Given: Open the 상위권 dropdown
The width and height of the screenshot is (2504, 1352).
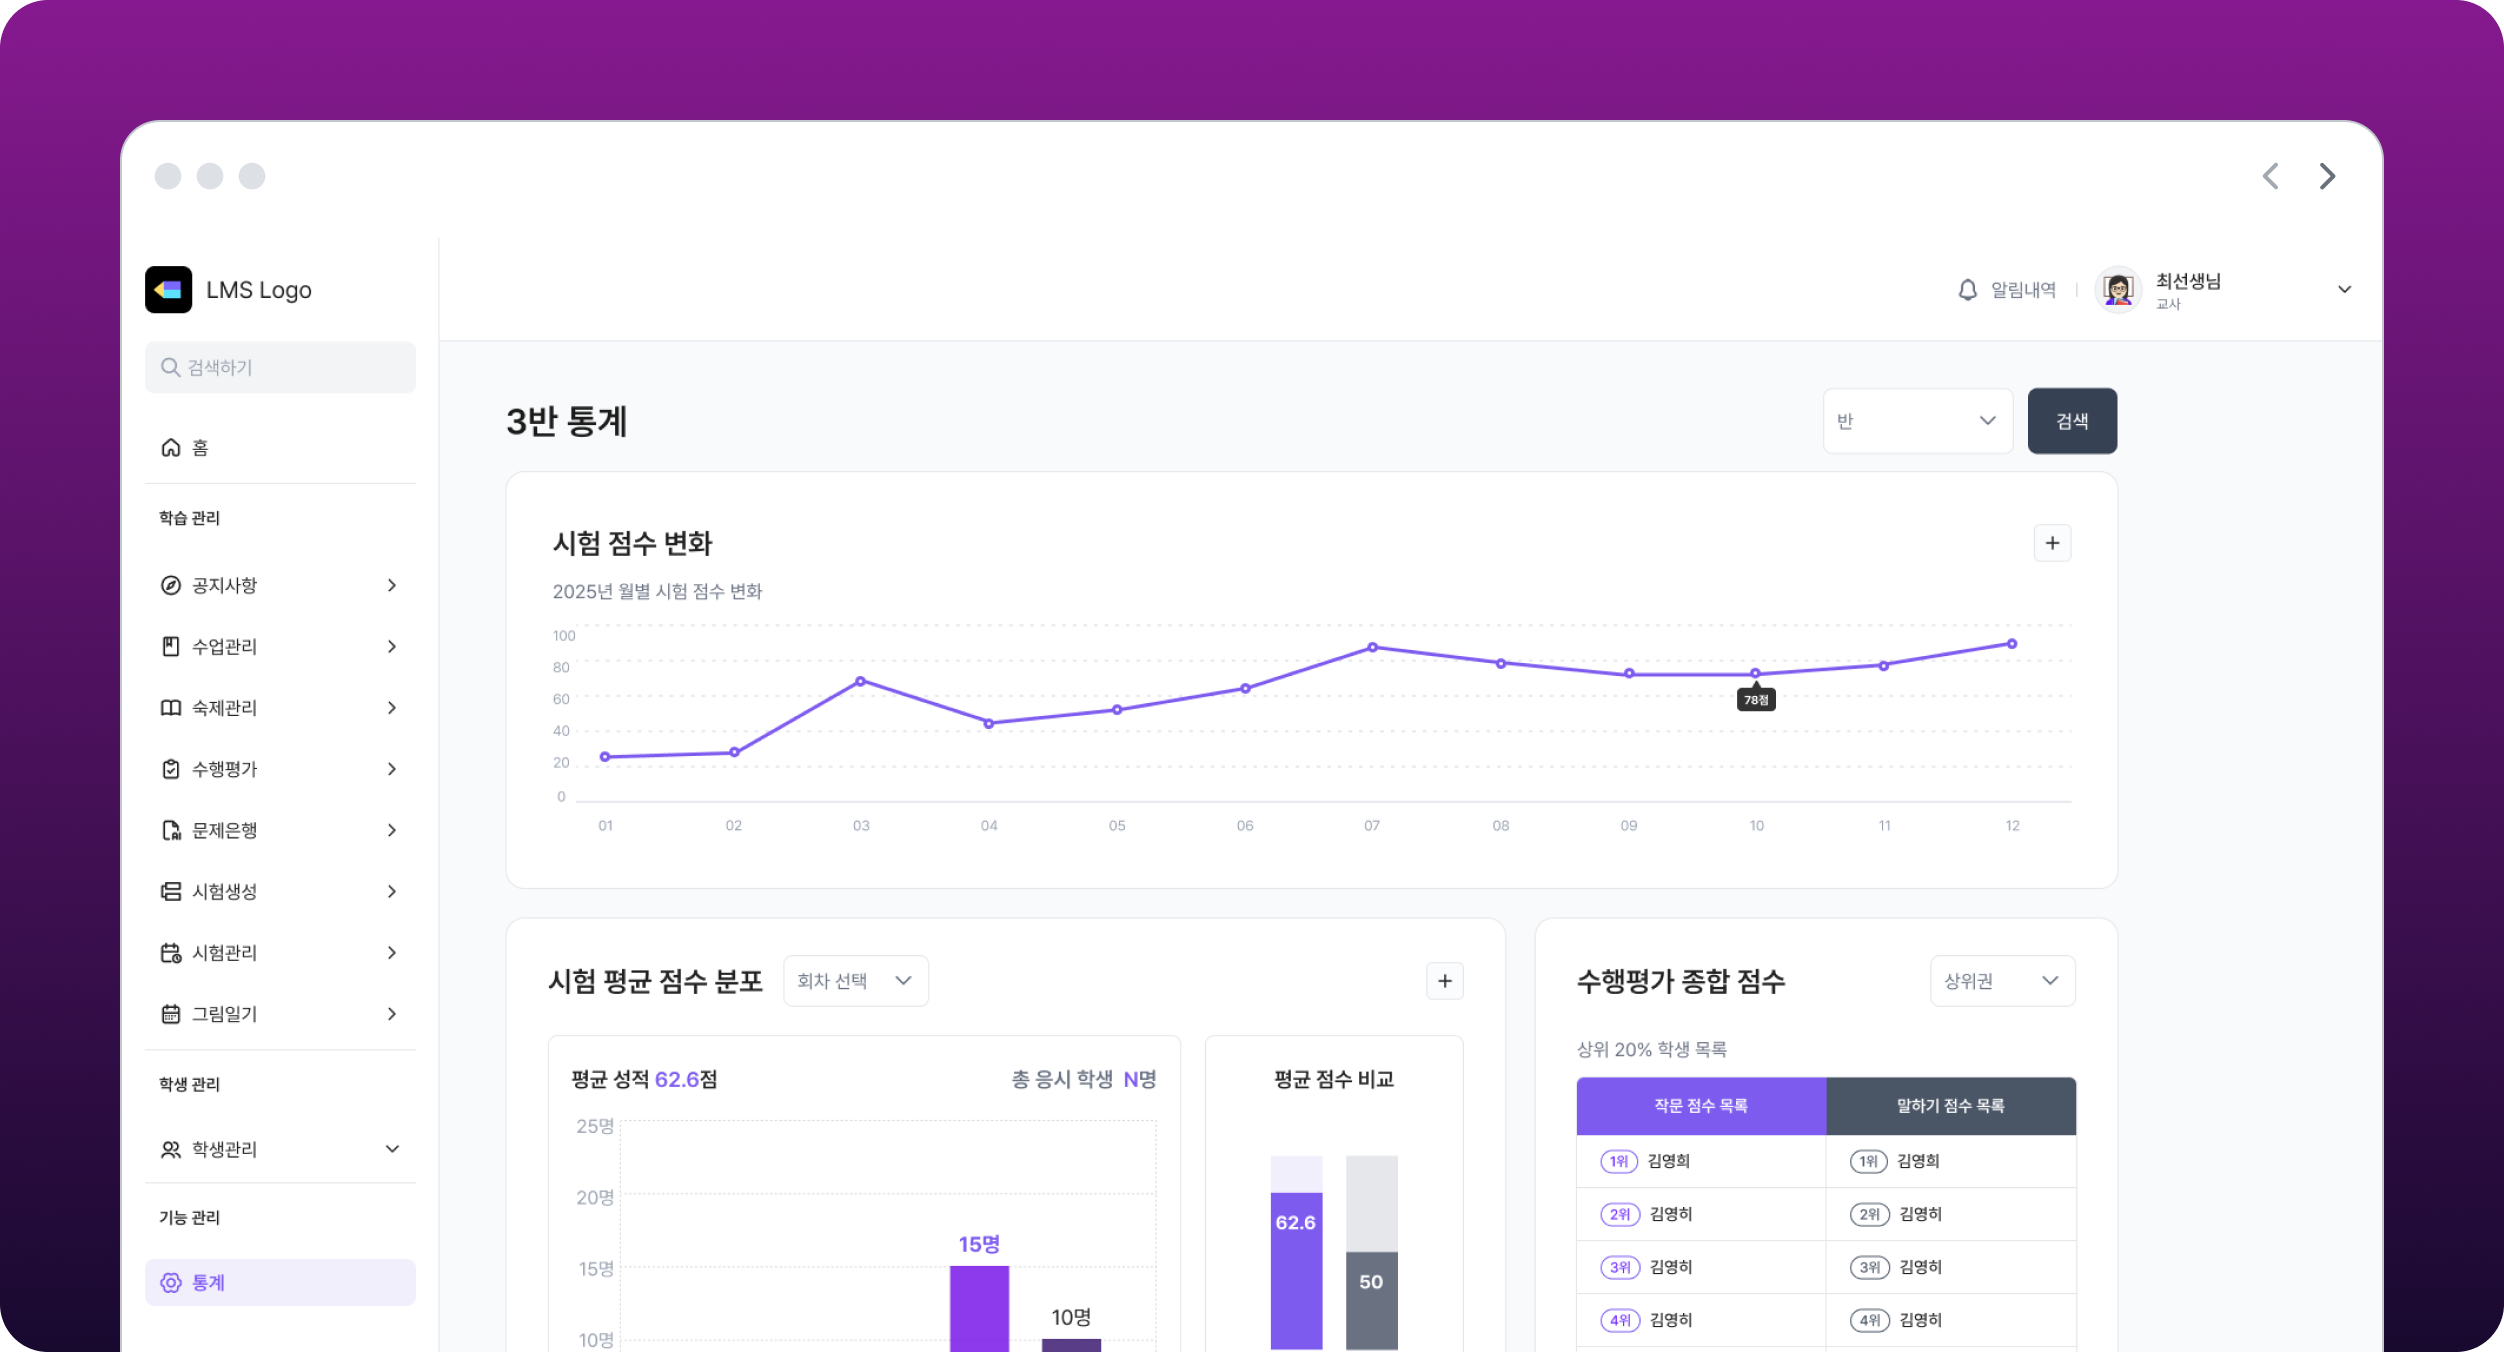Looking at the screenshot, I should coord(2001,981).
